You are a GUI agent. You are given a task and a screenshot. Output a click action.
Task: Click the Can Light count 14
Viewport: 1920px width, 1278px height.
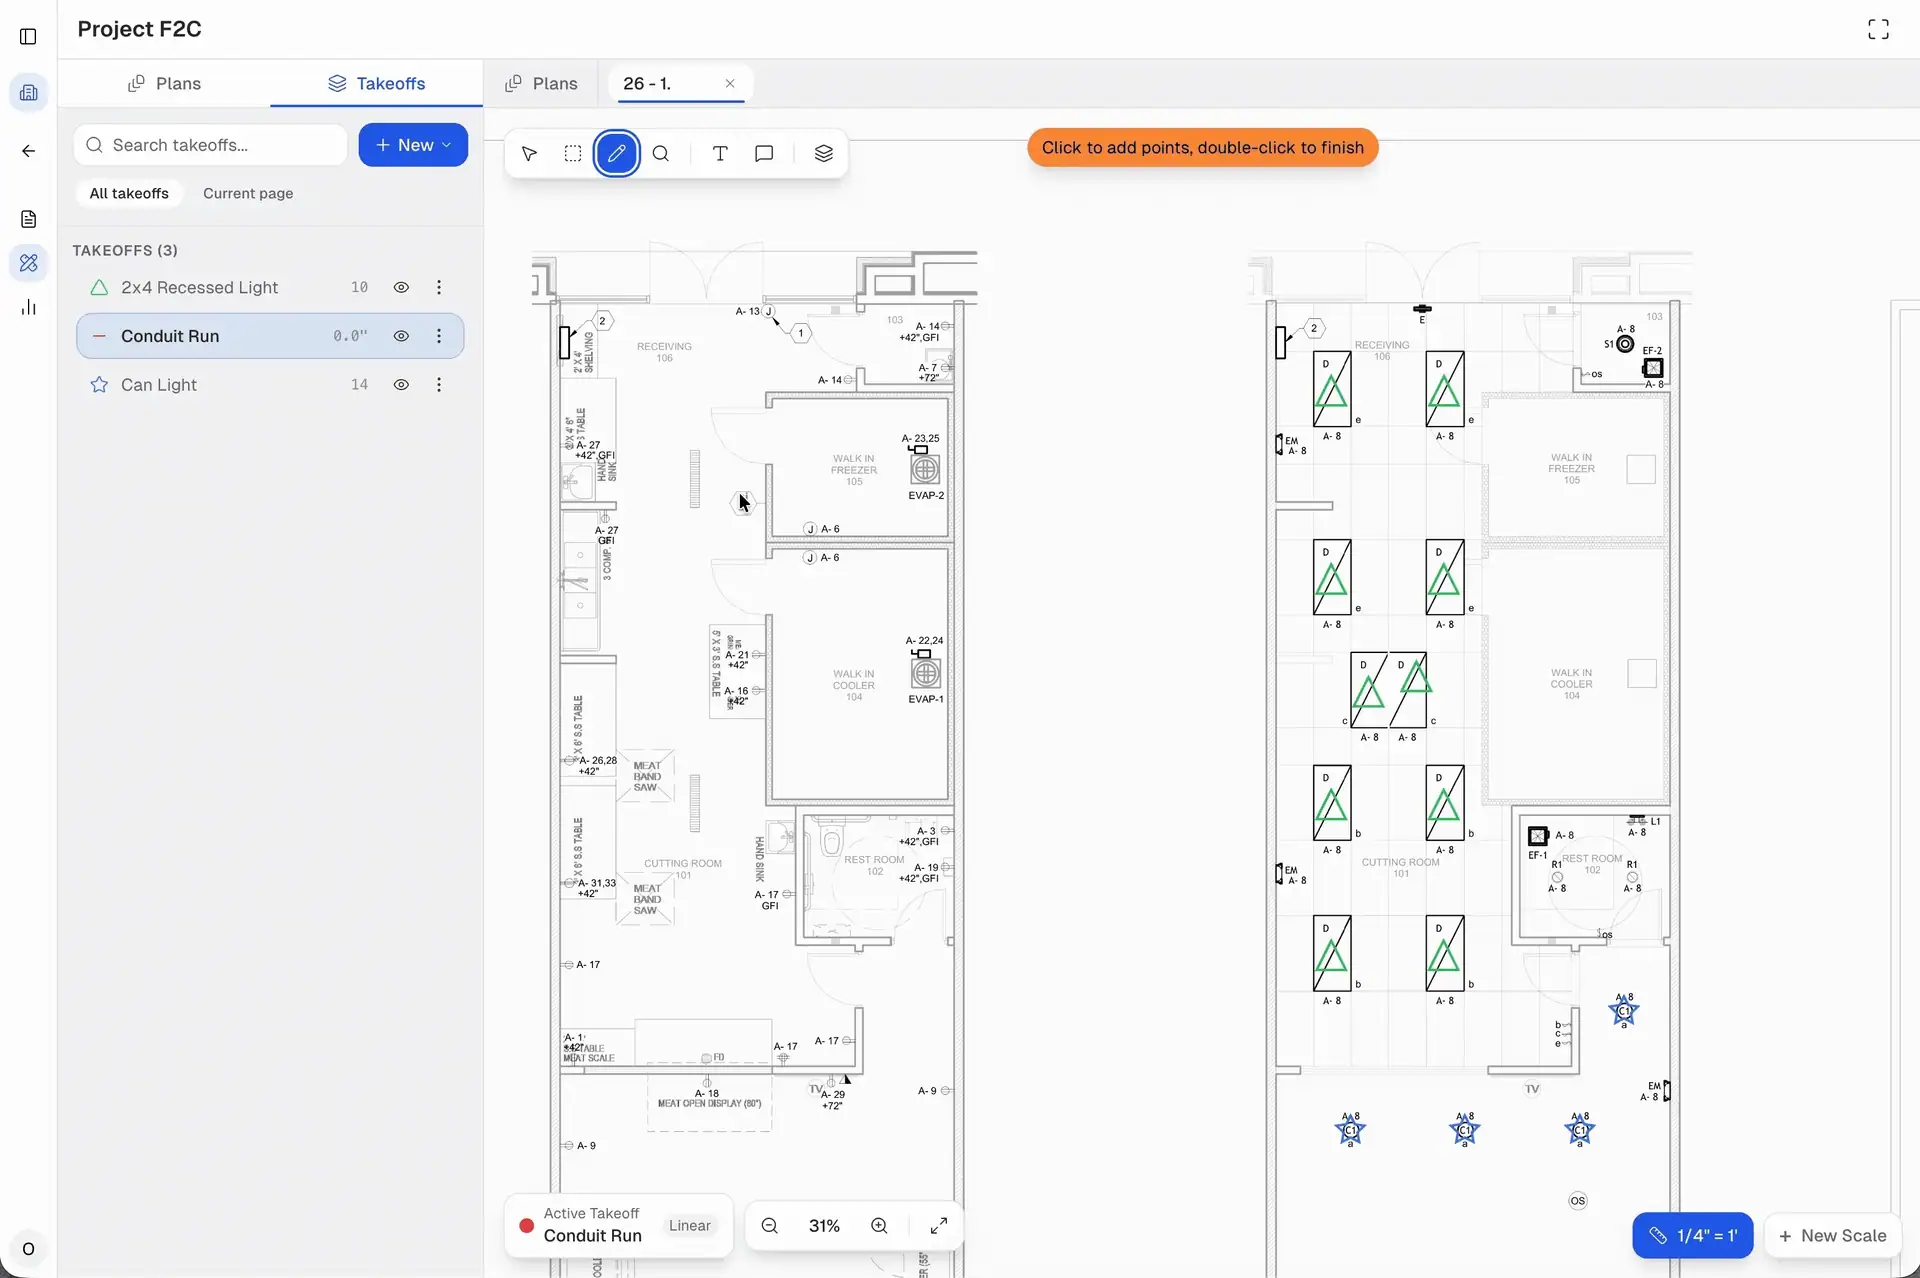[359, 385]
